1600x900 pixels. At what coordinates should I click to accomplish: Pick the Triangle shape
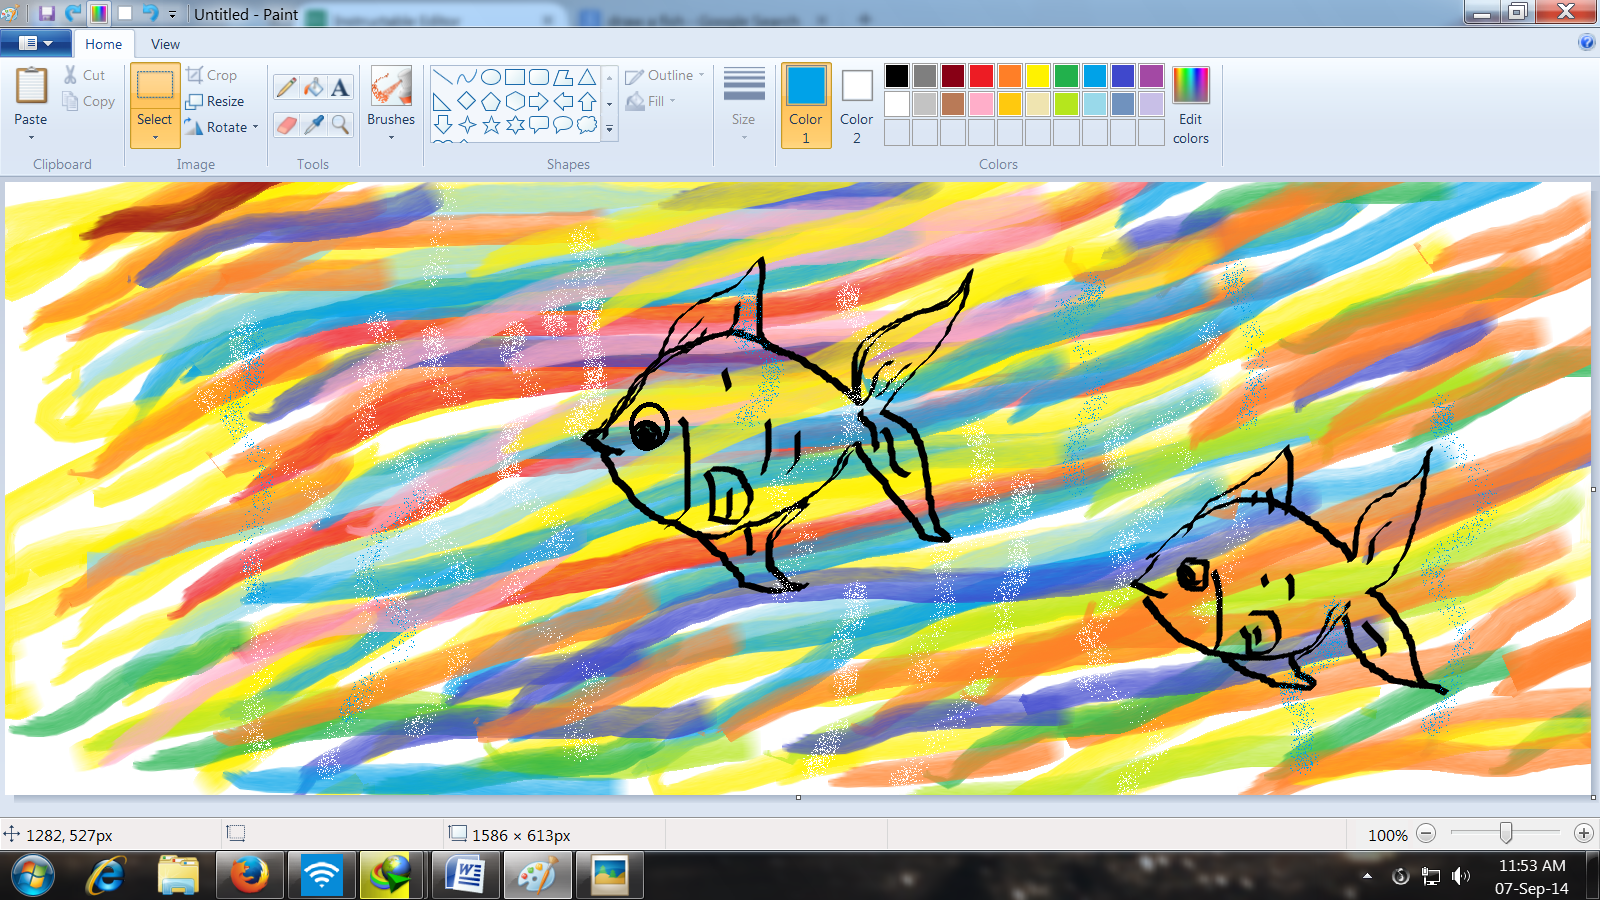[x=587, y=77]
